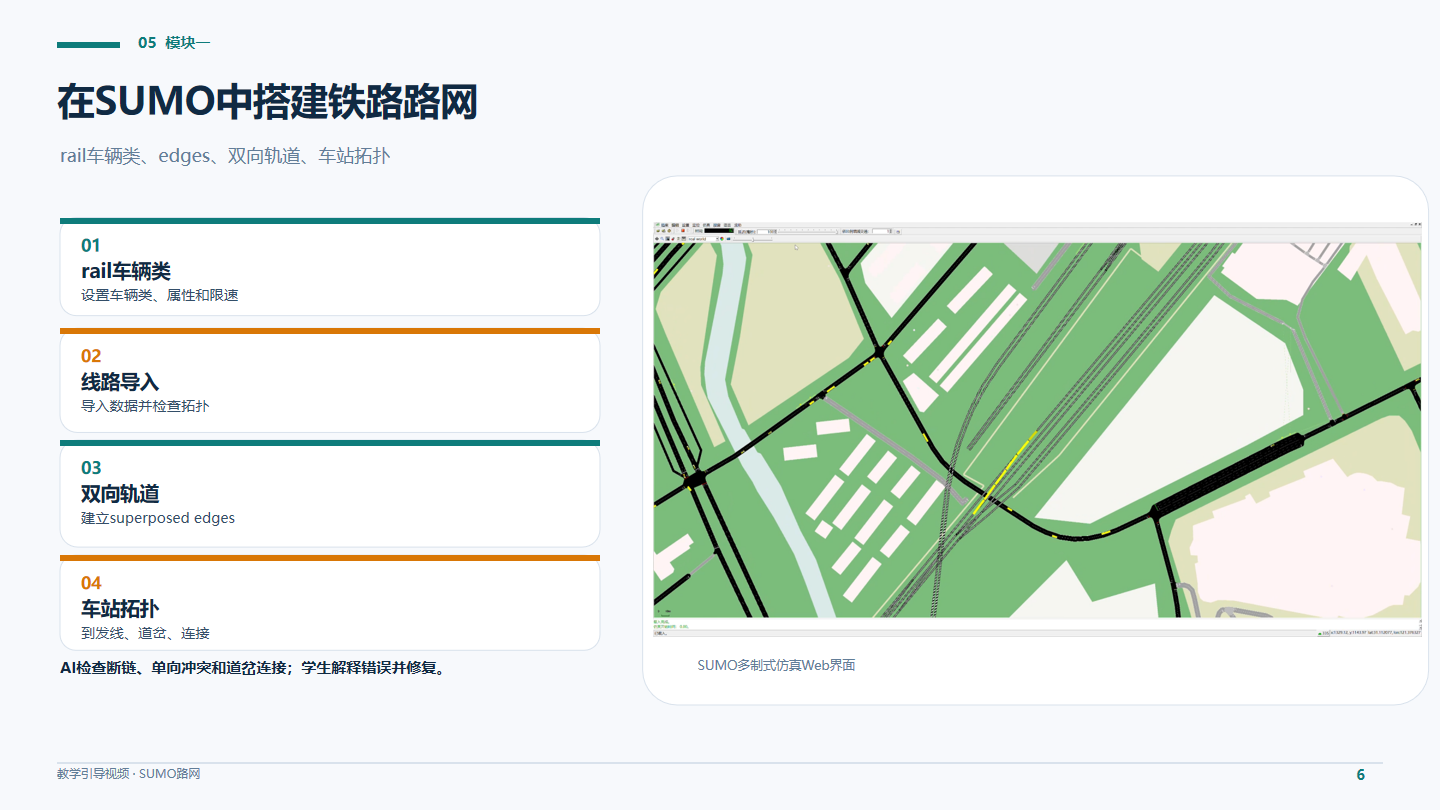Screen dimensions: 1440x810
Task: Click the step number "02"
Action: pos(91,356)
